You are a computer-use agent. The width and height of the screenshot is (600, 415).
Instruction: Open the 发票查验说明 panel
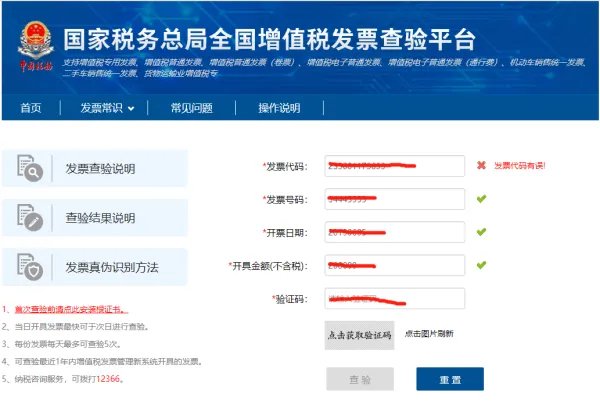click(95, 168)
